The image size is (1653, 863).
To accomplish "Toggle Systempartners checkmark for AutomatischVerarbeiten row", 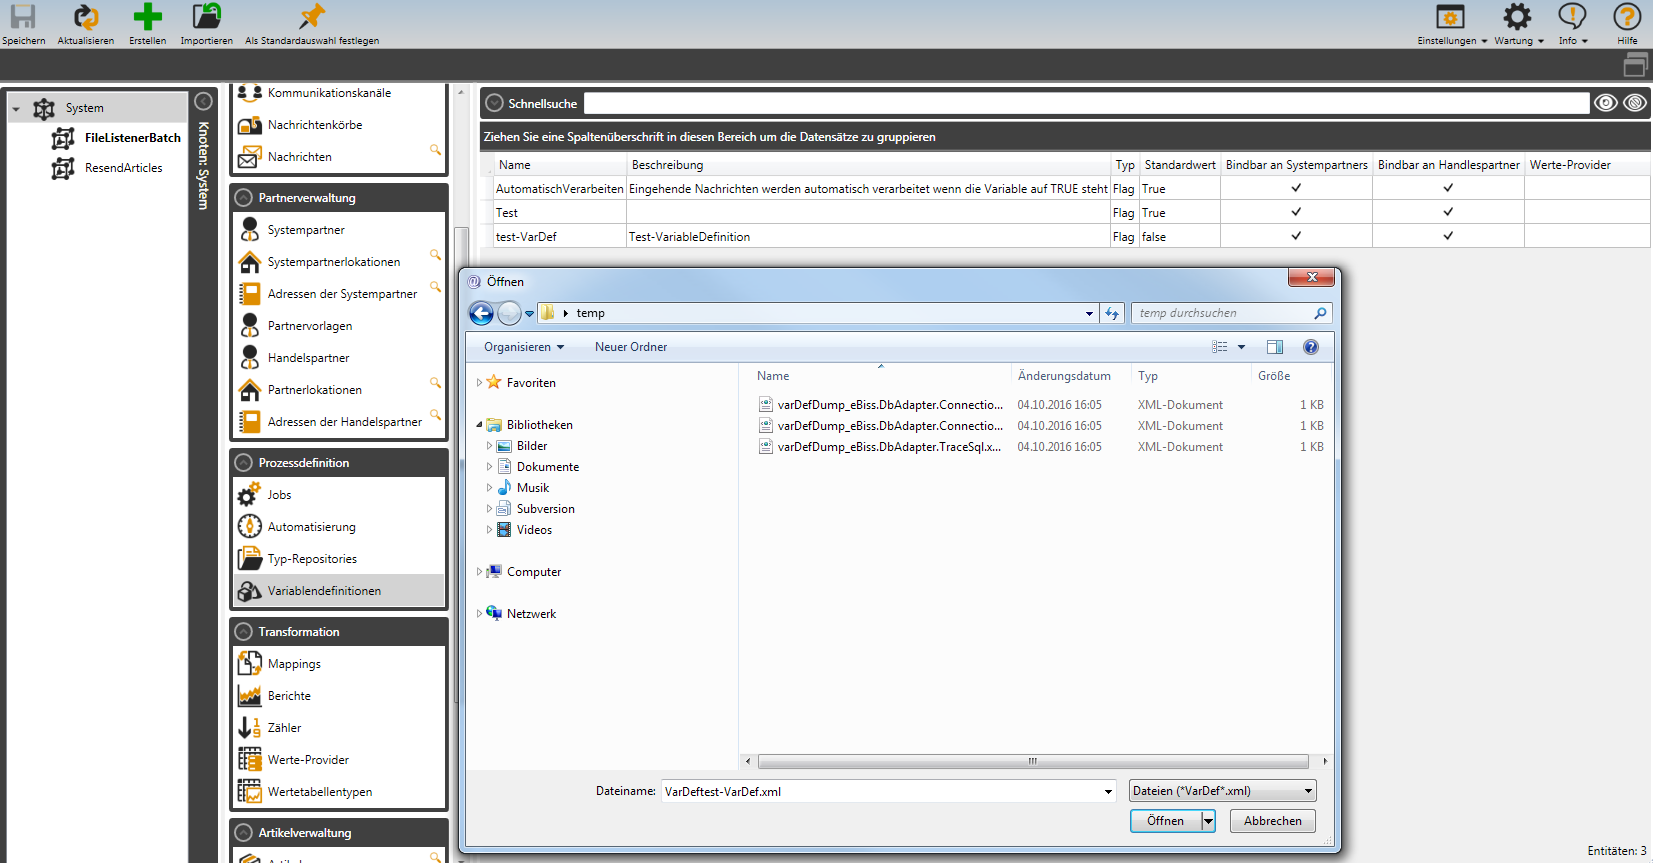I will pos(1296,188).
